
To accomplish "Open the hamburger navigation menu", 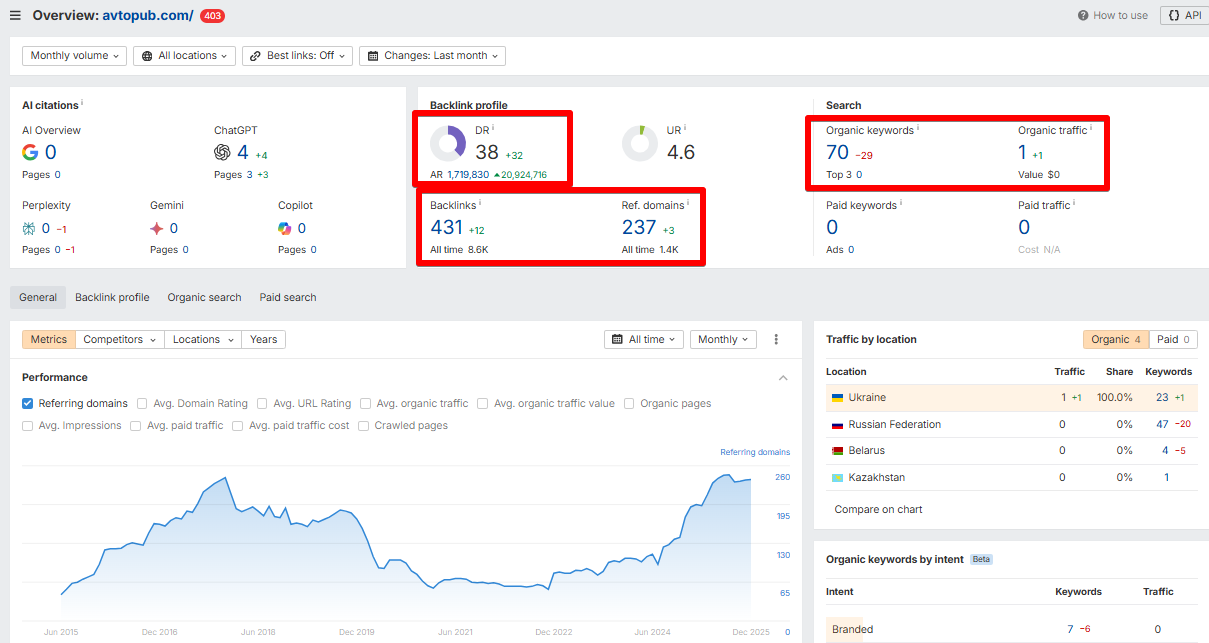I will pos(15,16).
